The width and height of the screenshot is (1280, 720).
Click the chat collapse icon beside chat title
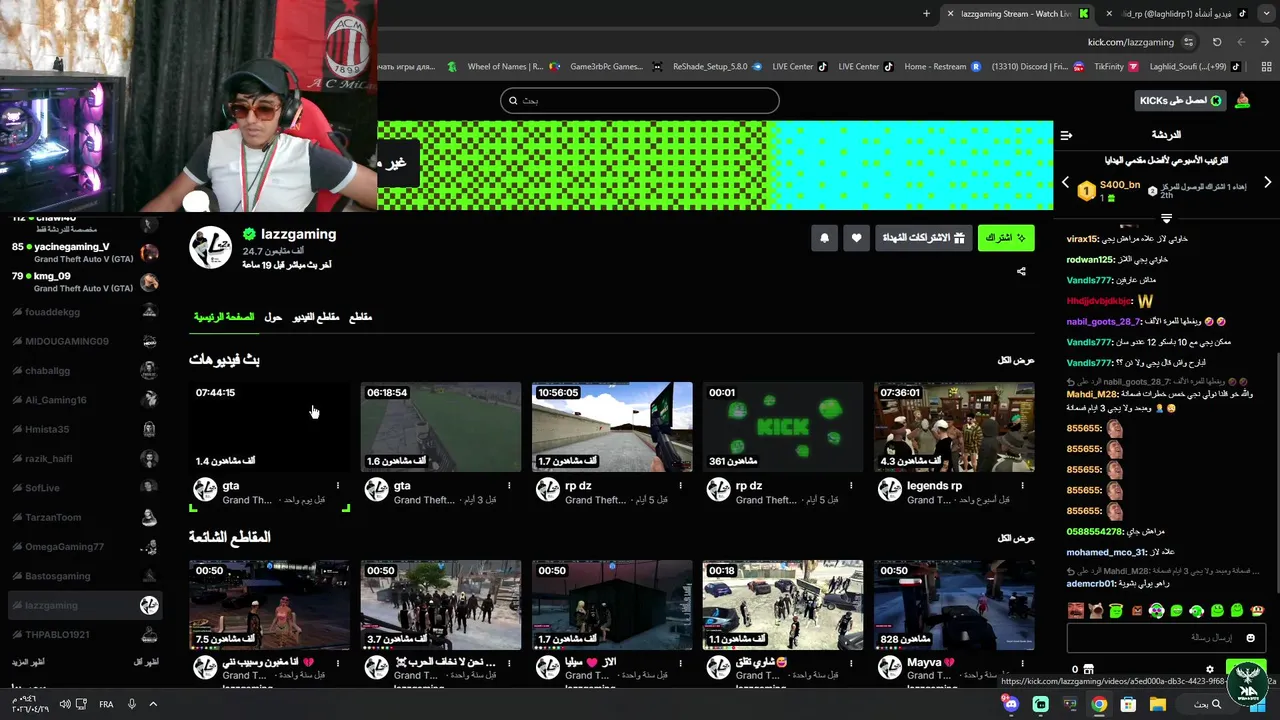1066,135
